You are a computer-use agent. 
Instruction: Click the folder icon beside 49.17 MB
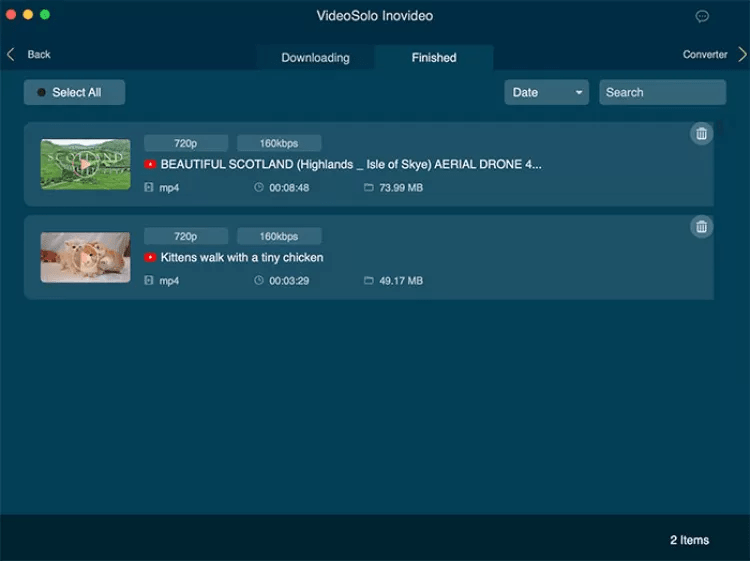click(x=368, y=281)
